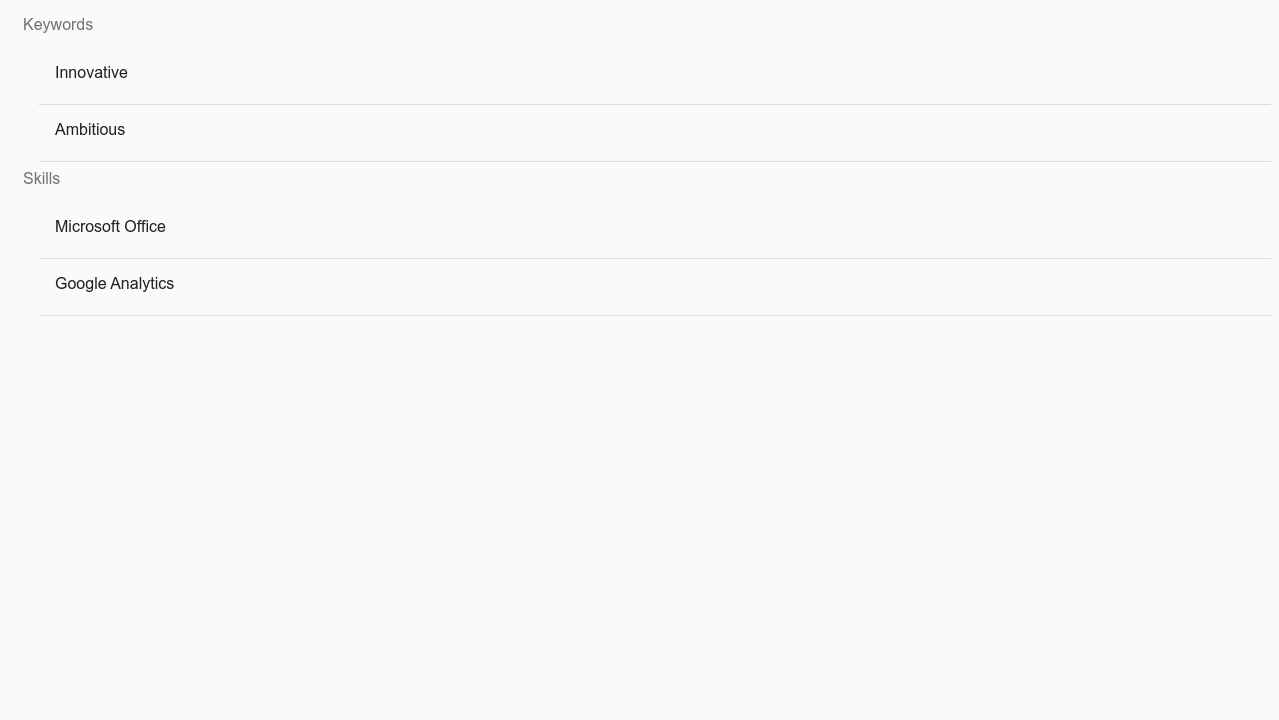The image size is (1279, 720).
Task: Pick Ambitious under Keywords
Action: pyautogui.click(x=90, y=130)
